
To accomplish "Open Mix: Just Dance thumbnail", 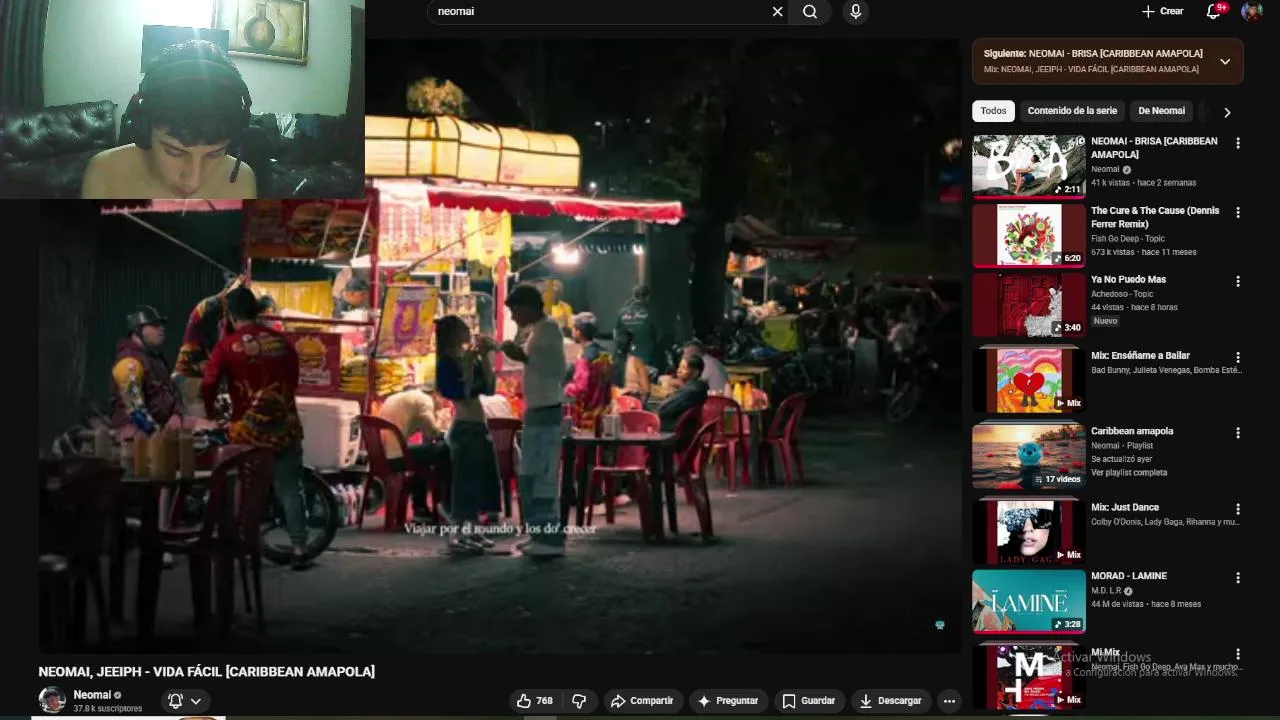I will click(x=1028, y=531).
